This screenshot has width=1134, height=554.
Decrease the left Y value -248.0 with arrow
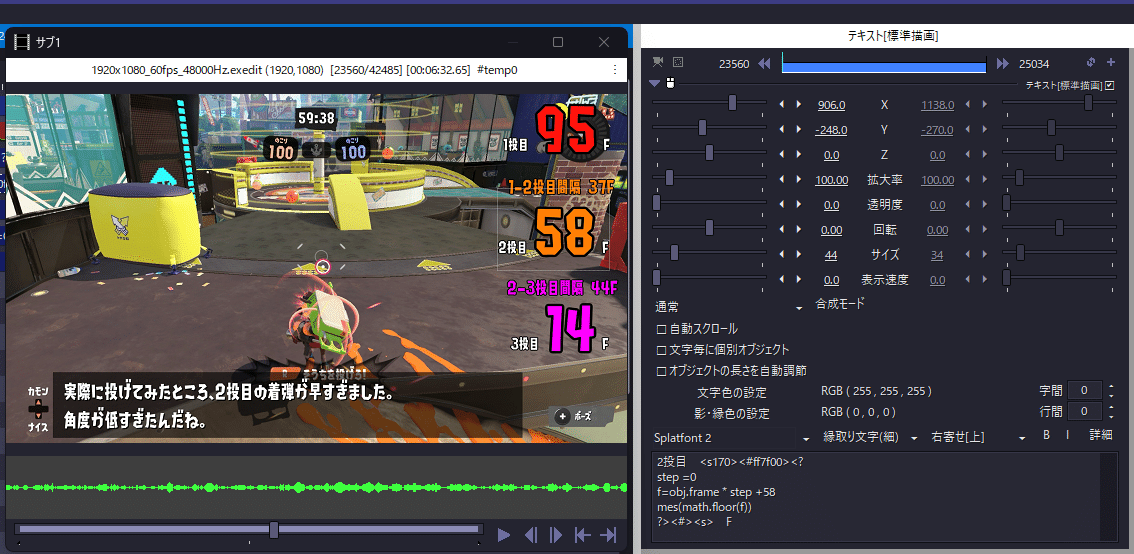[x=782, y=130]
